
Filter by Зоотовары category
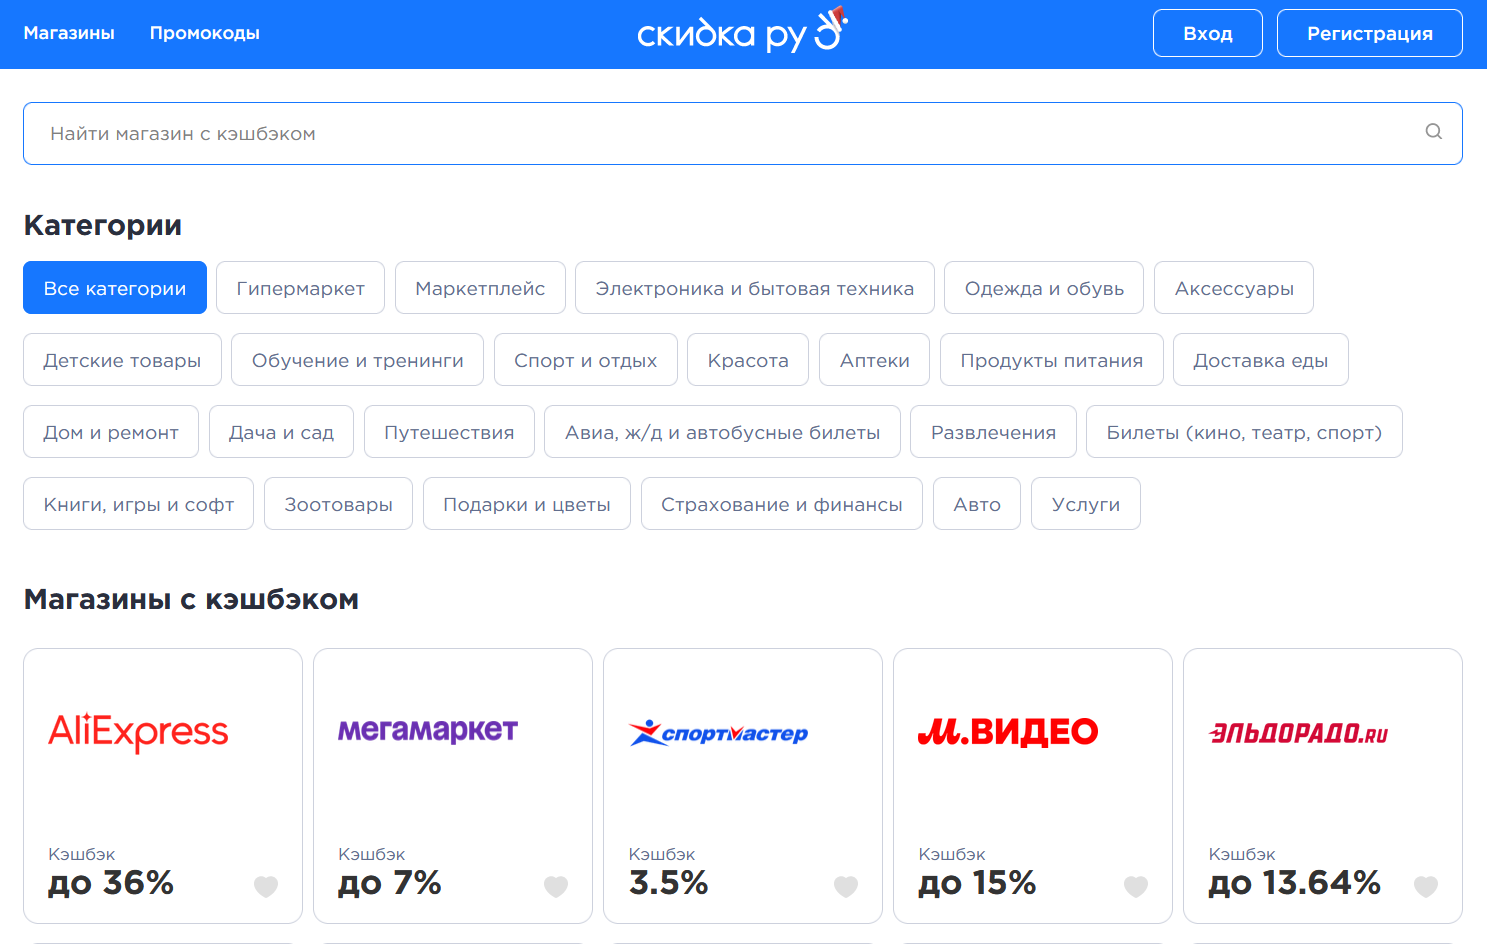coord(338,504)
